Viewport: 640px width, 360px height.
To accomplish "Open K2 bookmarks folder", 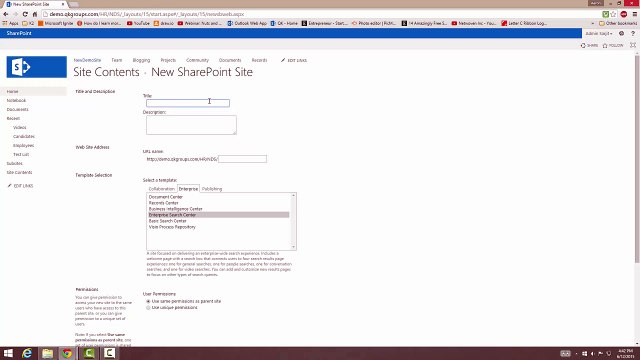I will [x=28, y=23].
